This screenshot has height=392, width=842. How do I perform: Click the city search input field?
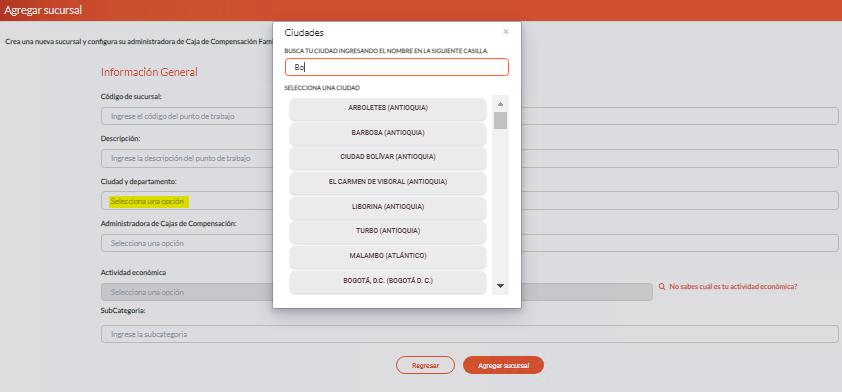(x=397, y=67)
